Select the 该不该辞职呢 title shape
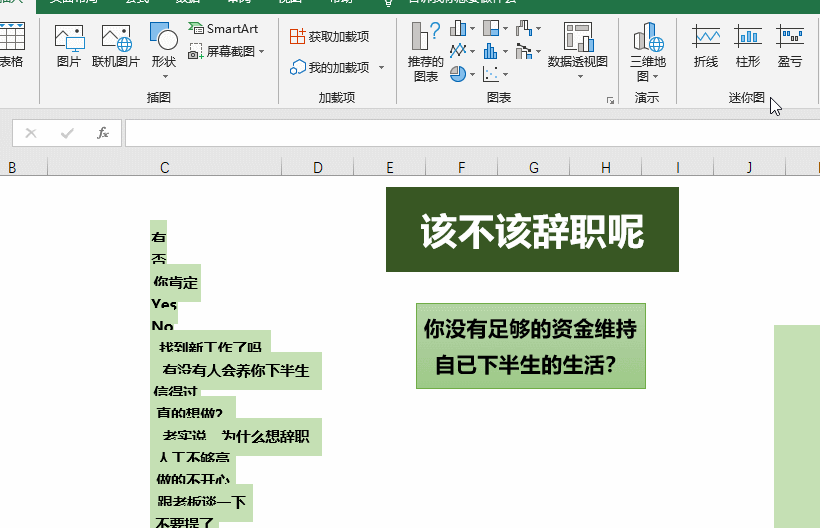This screenshot has height=528, width=820. tap(532, 229)
